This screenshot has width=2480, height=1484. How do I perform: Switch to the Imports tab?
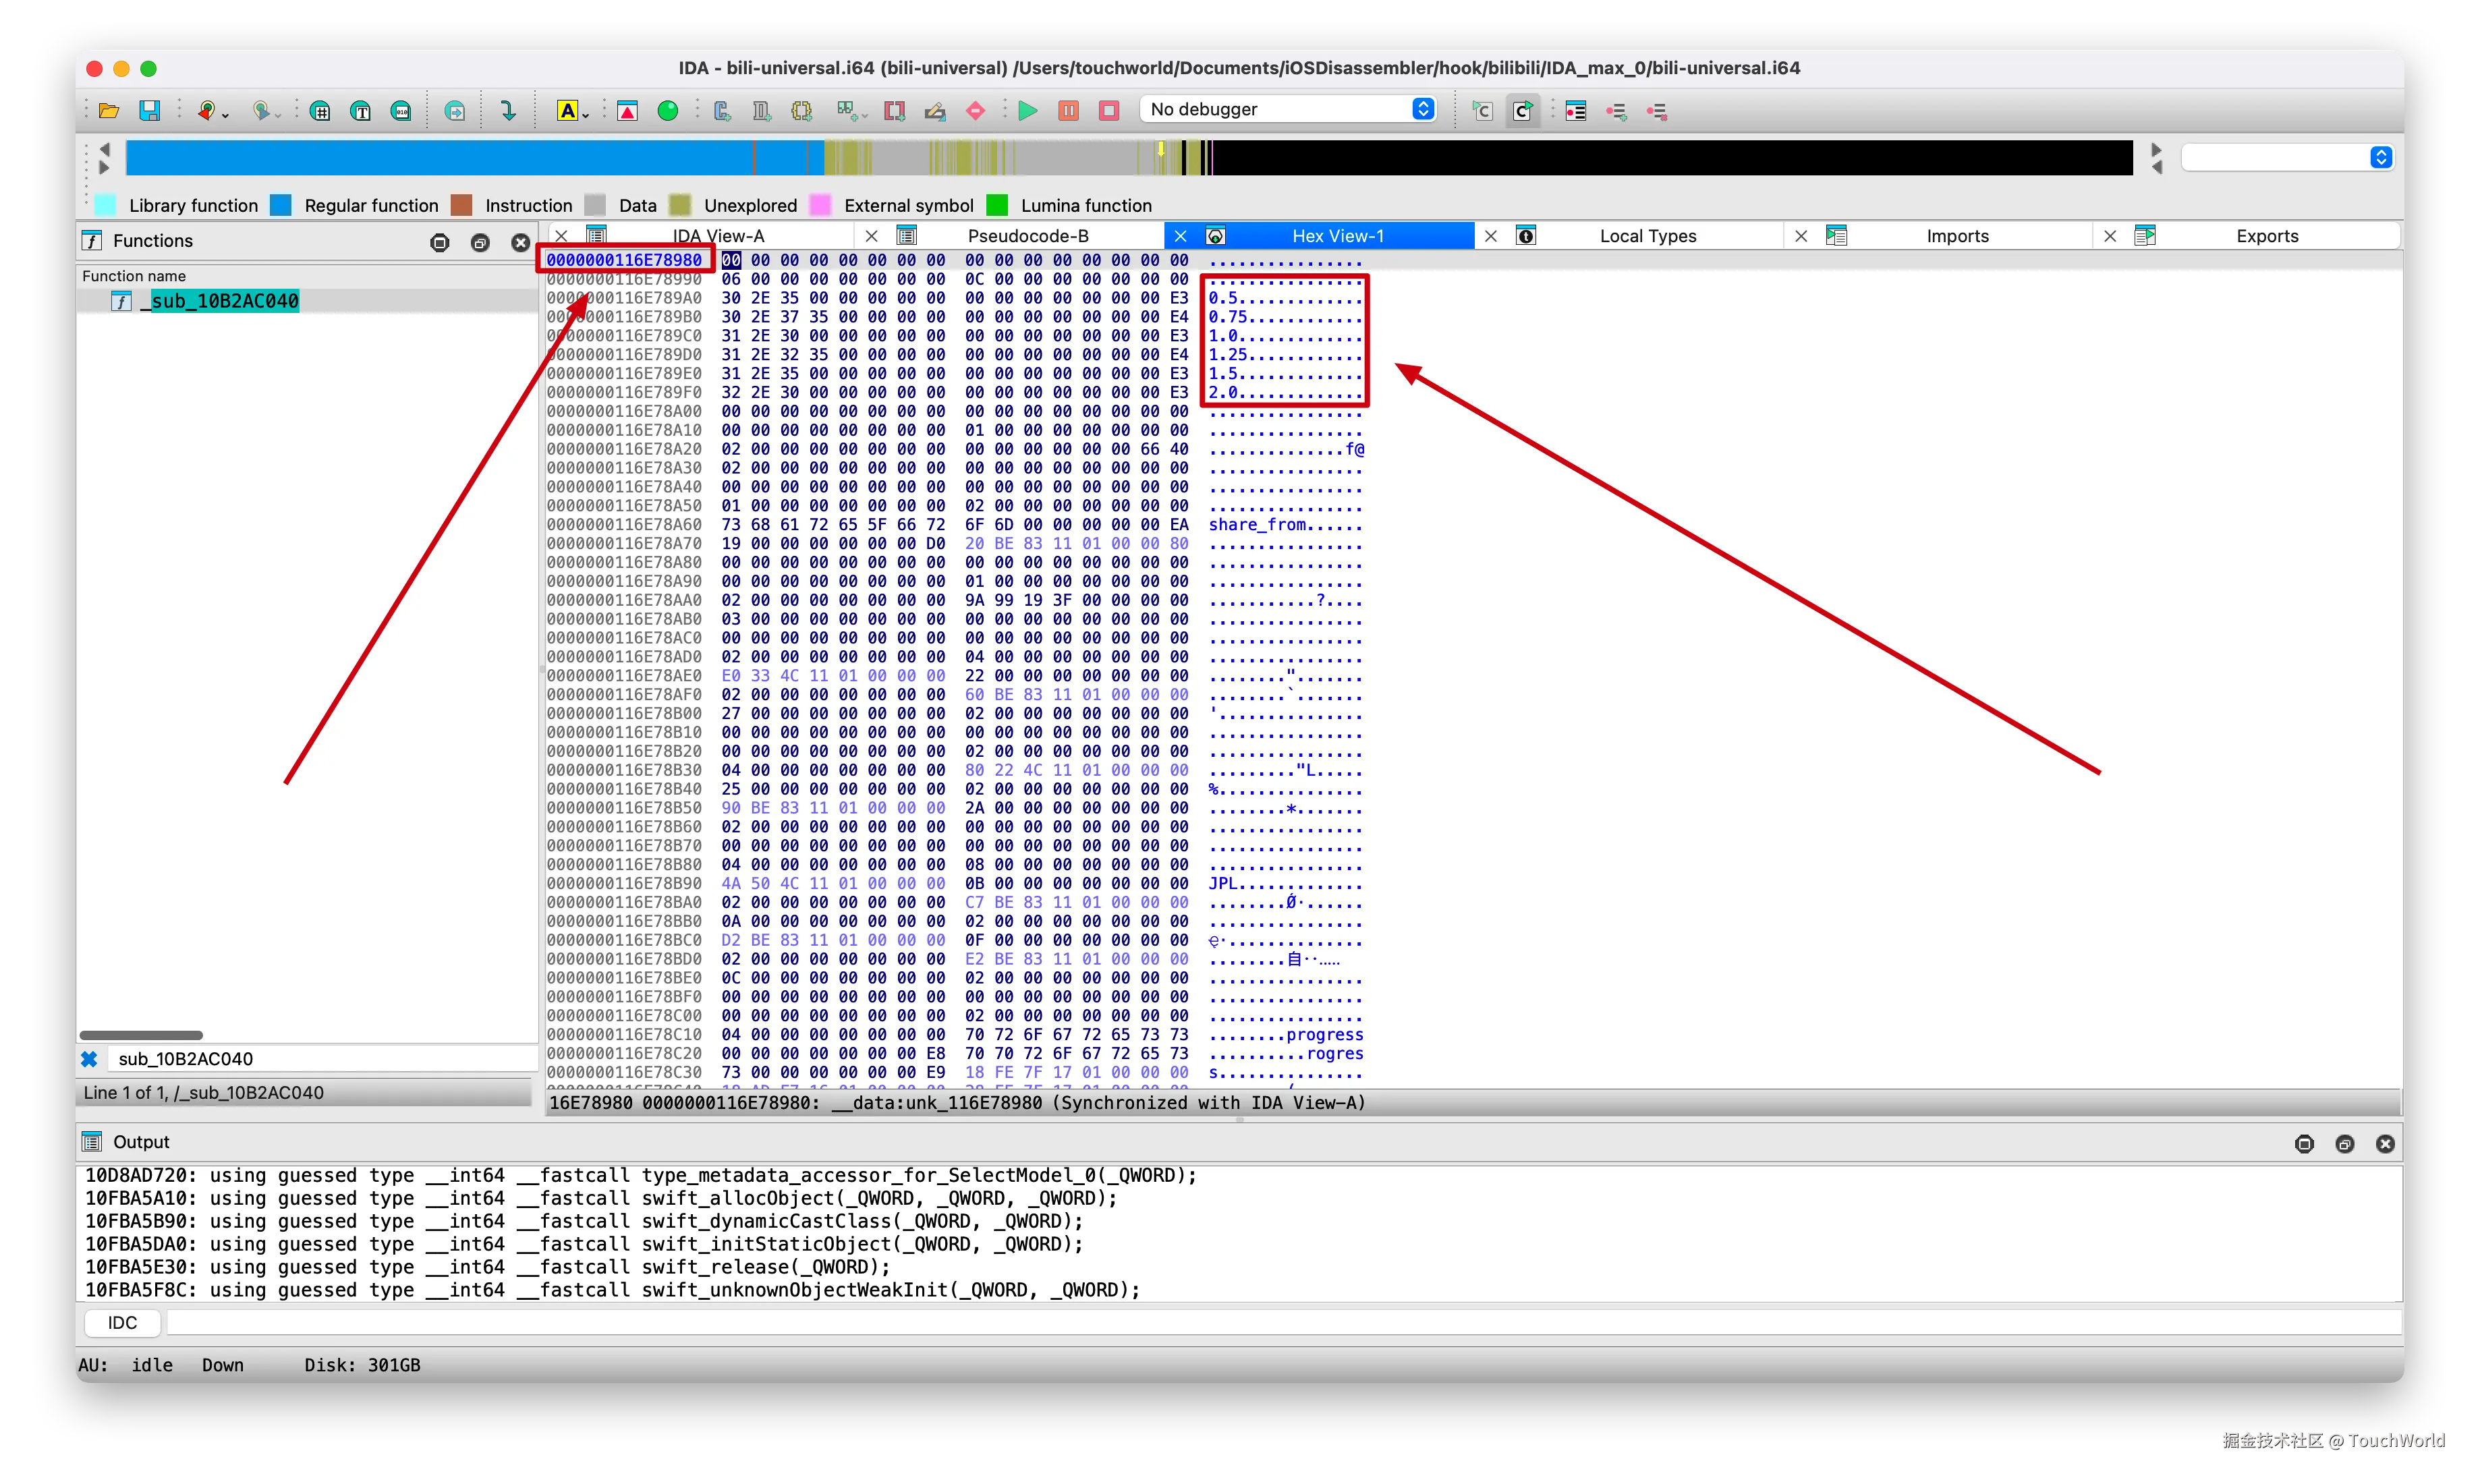point(1957,236)
